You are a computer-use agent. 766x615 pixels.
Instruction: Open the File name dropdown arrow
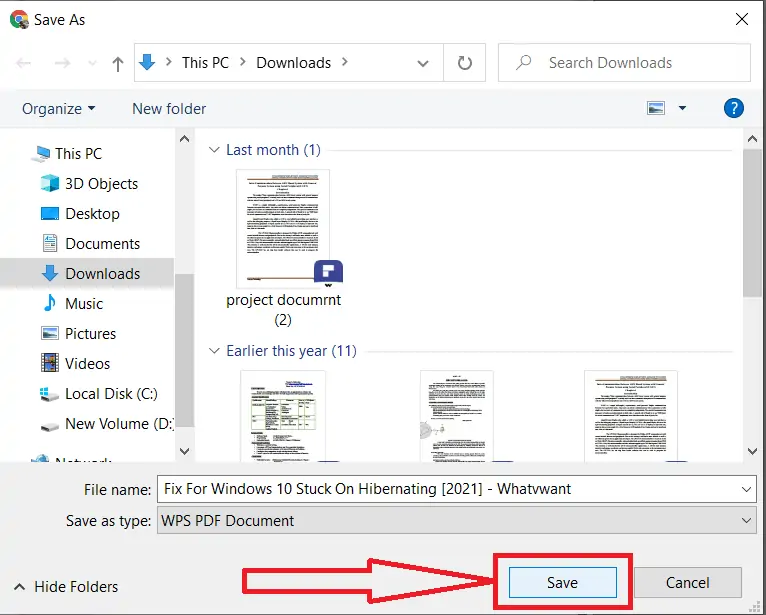(x=746, y=489)
